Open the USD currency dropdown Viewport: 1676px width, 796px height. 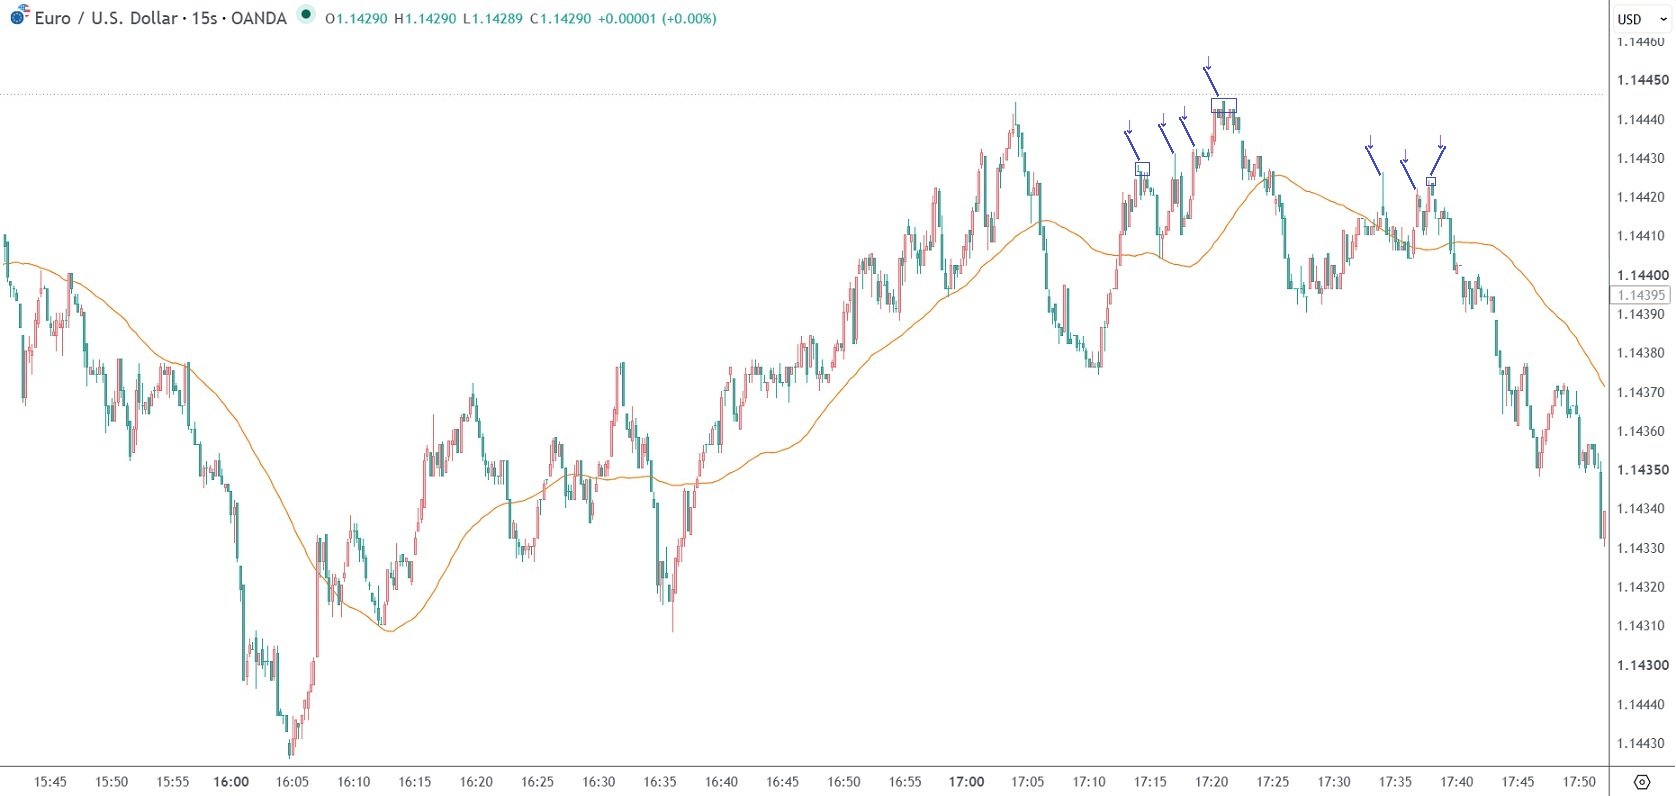pos(1643,19)
